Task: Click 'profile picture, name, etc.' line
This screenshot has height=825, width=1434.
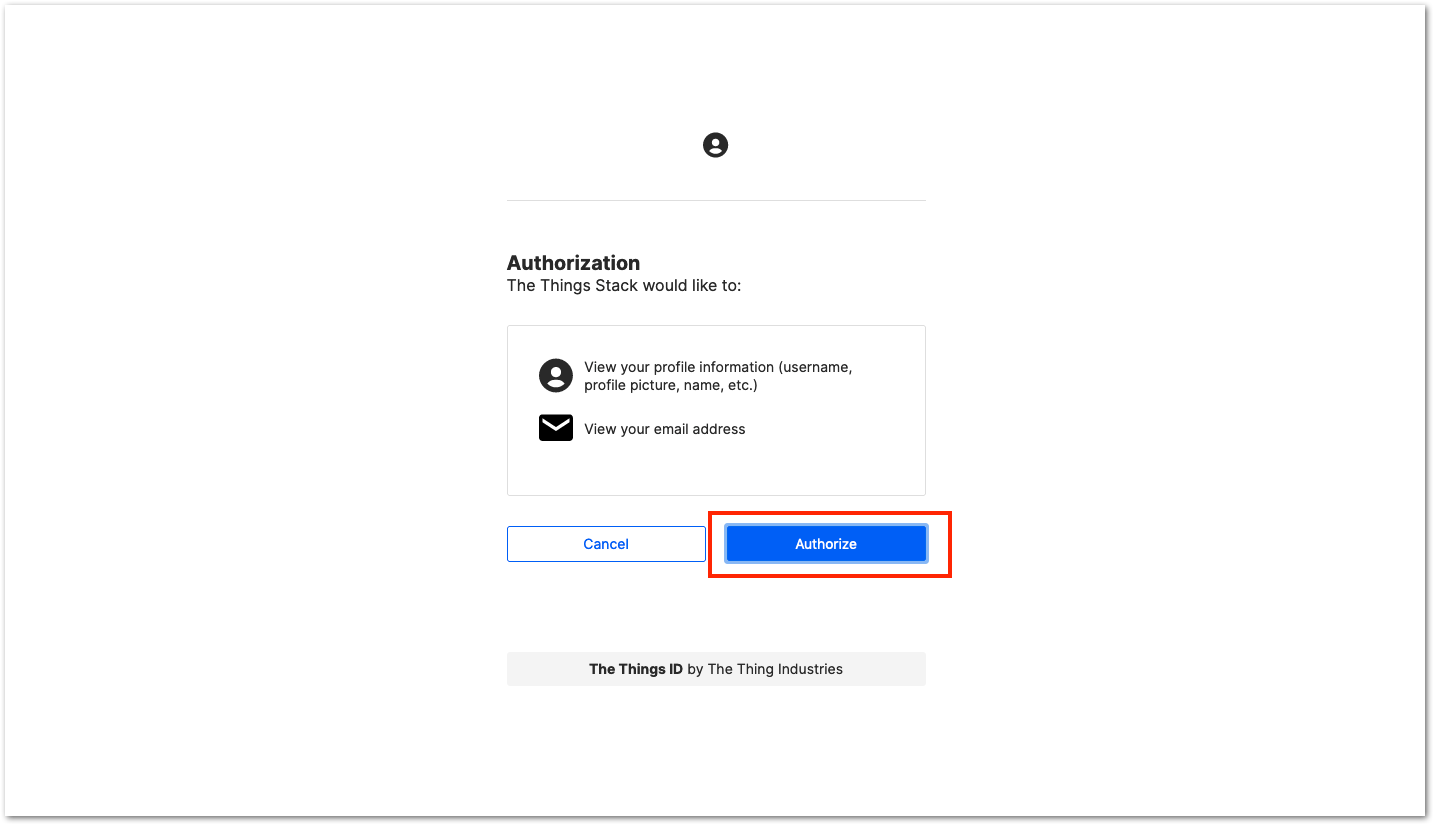Action: [671, 385]
